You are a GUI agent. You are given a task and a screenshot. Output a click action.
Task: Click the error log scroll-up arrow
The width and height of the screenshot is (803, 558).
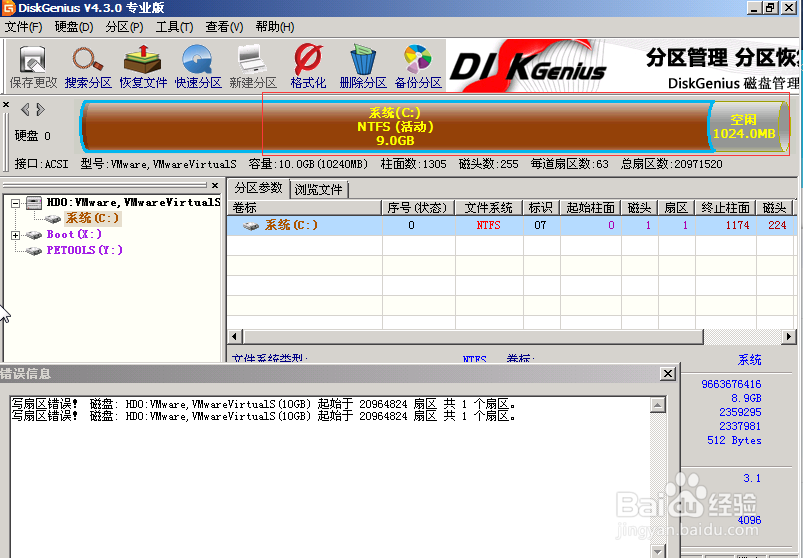coord(658,405)
